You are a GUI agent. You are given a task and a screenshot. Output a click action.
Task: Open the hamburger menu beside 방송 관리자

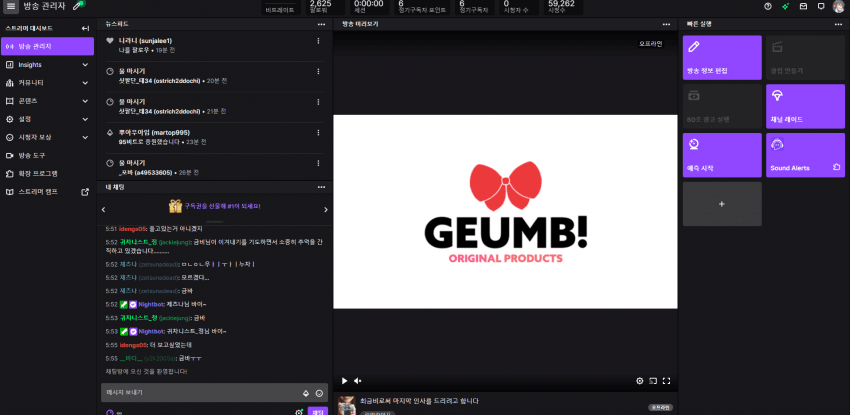tap(11, 7)
